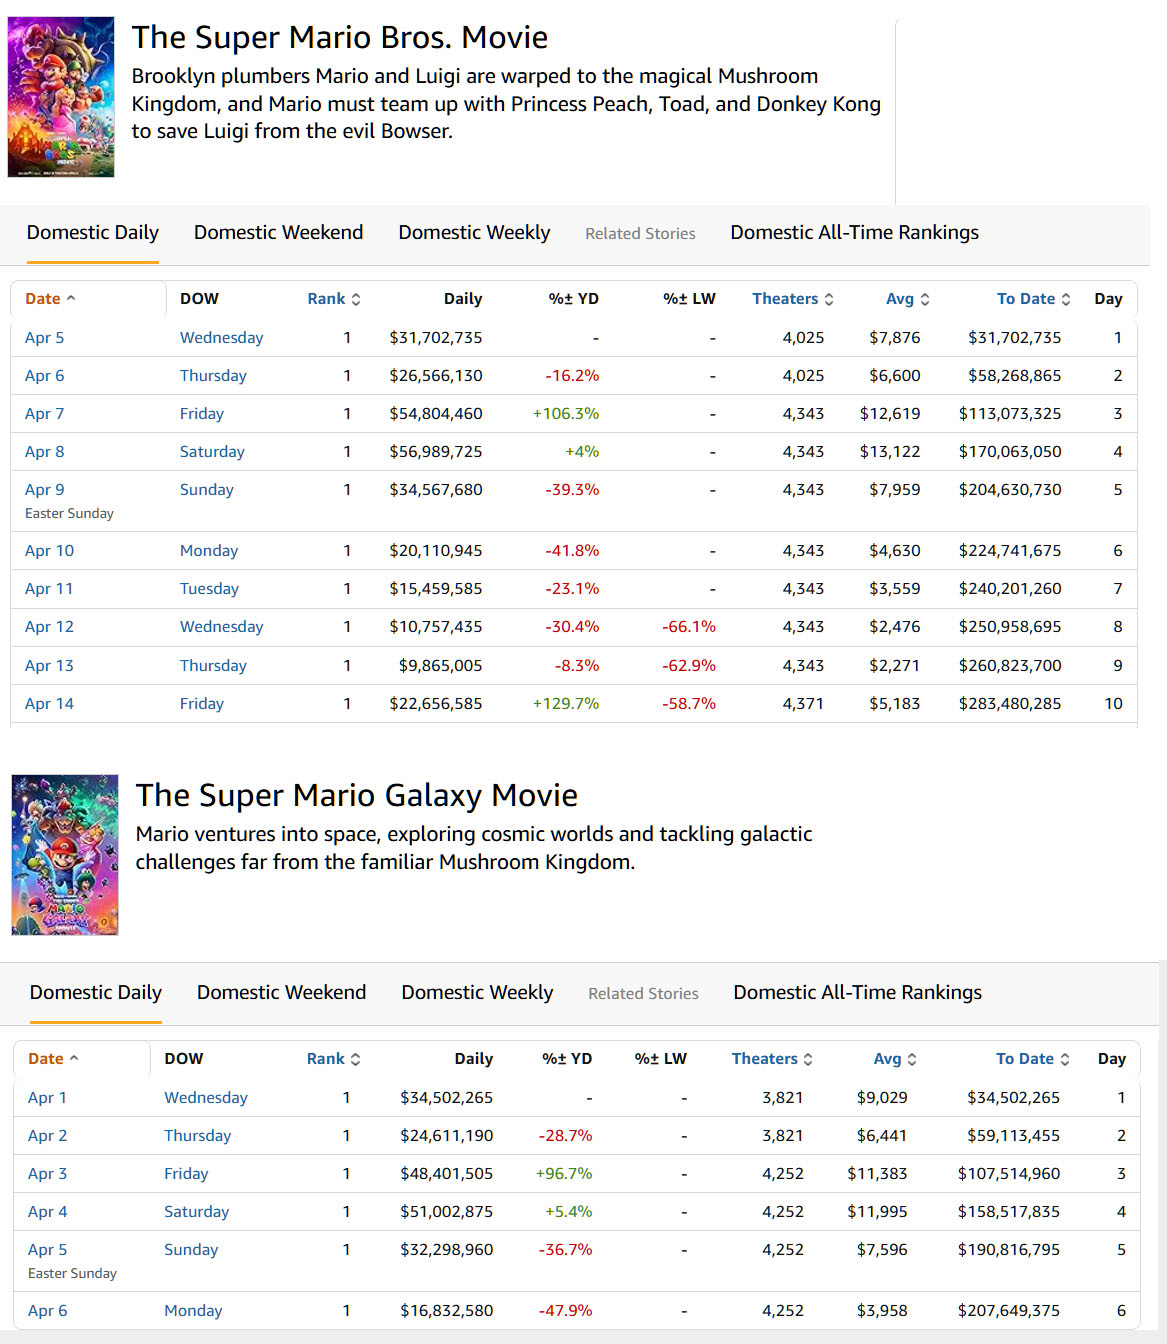Open Domestic All-Time Rankings under Super Mario Bros. Movie

(x=854, y=233)
